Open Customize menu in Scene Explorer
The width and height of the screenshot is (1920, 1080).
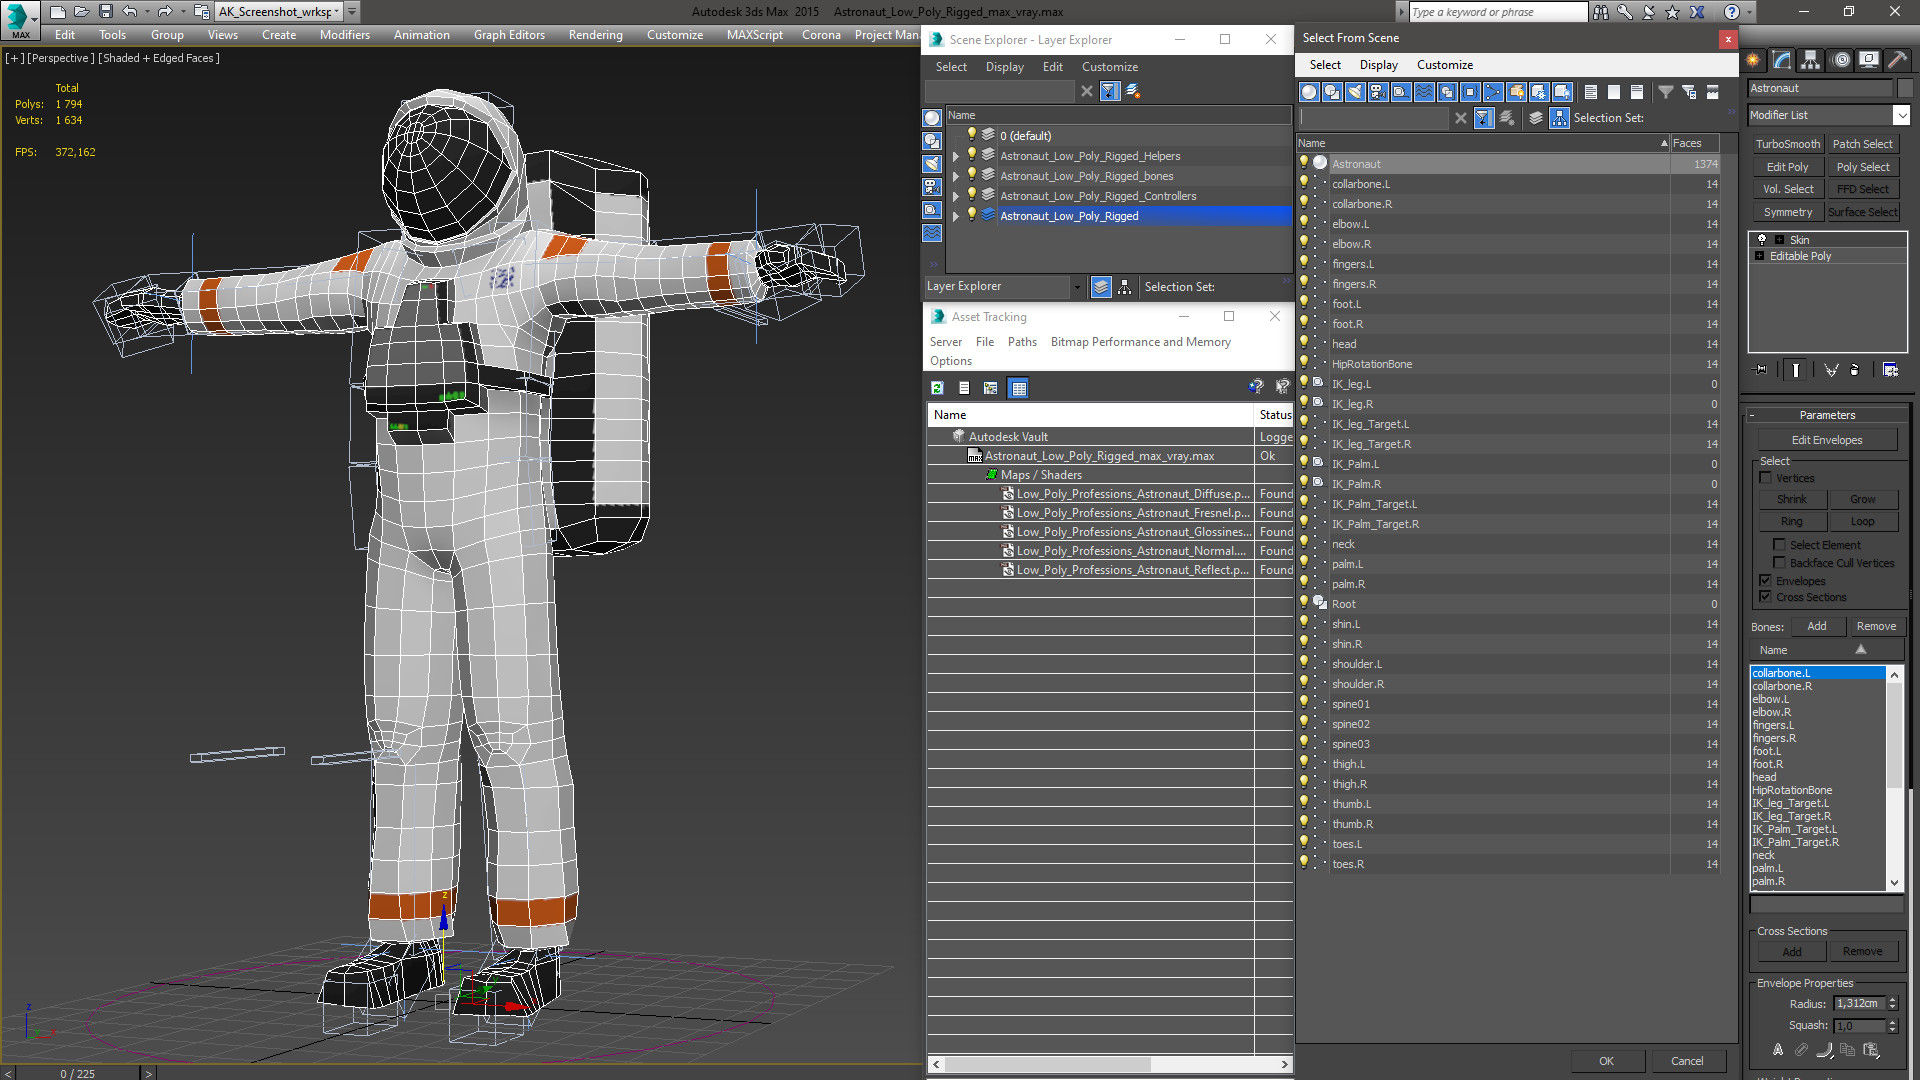(1109, 67)
